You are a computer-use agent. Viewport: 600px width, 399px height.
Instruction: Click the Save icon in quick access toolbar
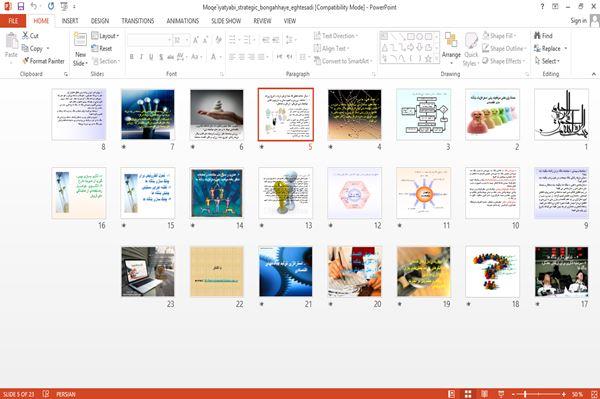(21, 6)
